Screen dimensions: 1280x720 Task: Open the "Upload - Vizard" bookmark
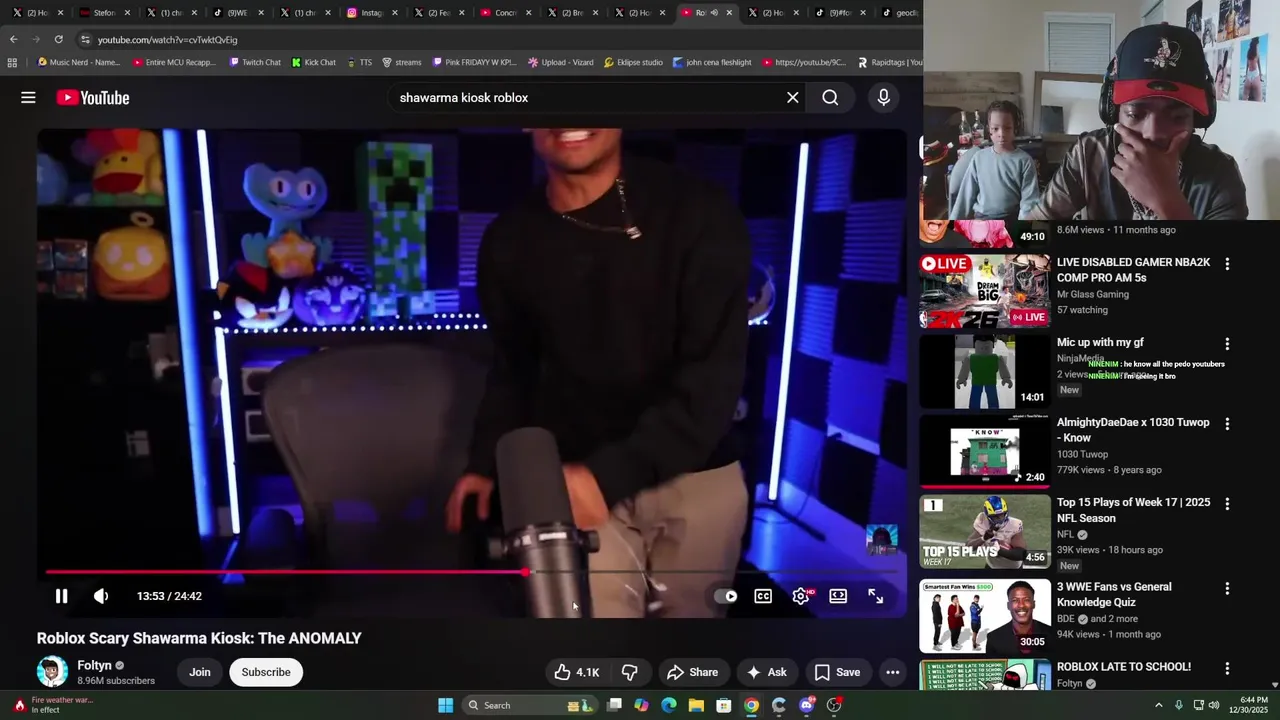point(561,62)
